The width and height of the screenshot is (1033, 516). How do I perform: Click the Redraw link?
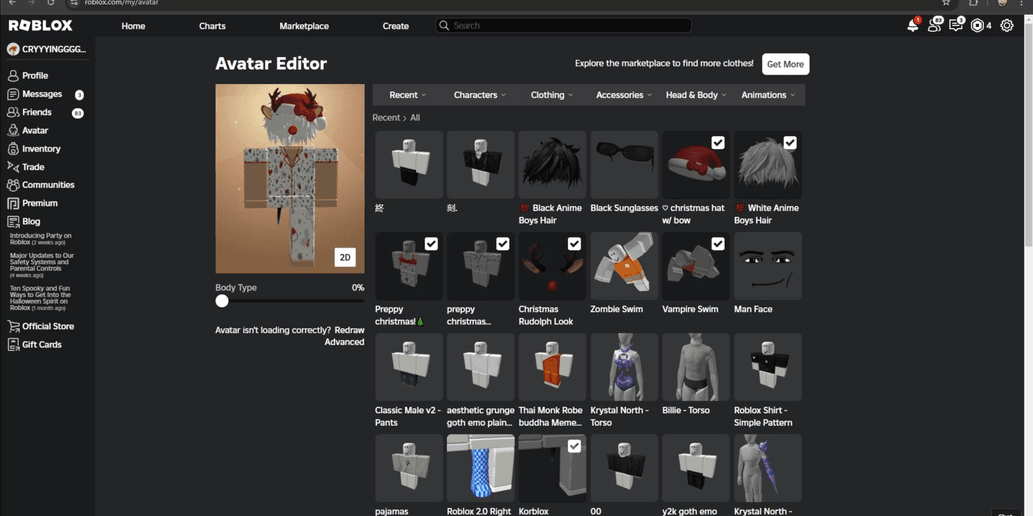[x=349, y=330]
